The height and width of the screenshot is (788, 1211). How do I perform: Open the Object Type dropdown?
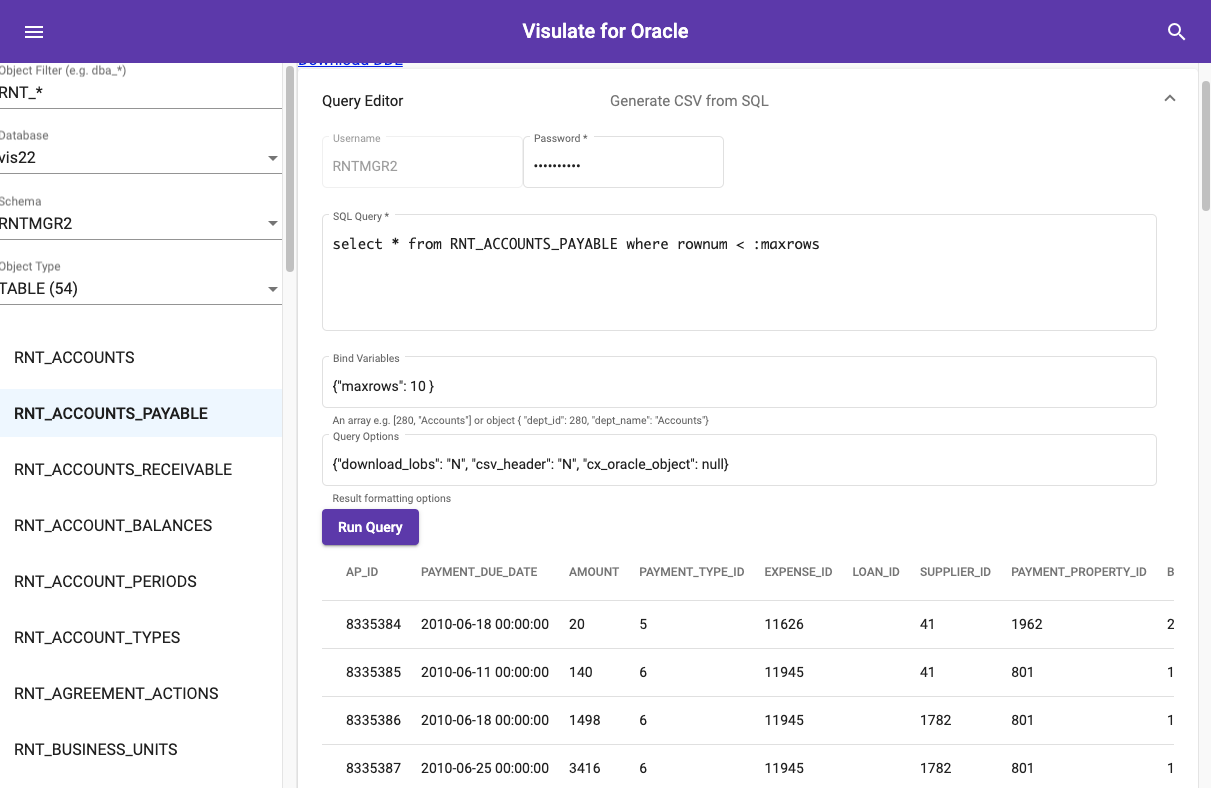140,289
